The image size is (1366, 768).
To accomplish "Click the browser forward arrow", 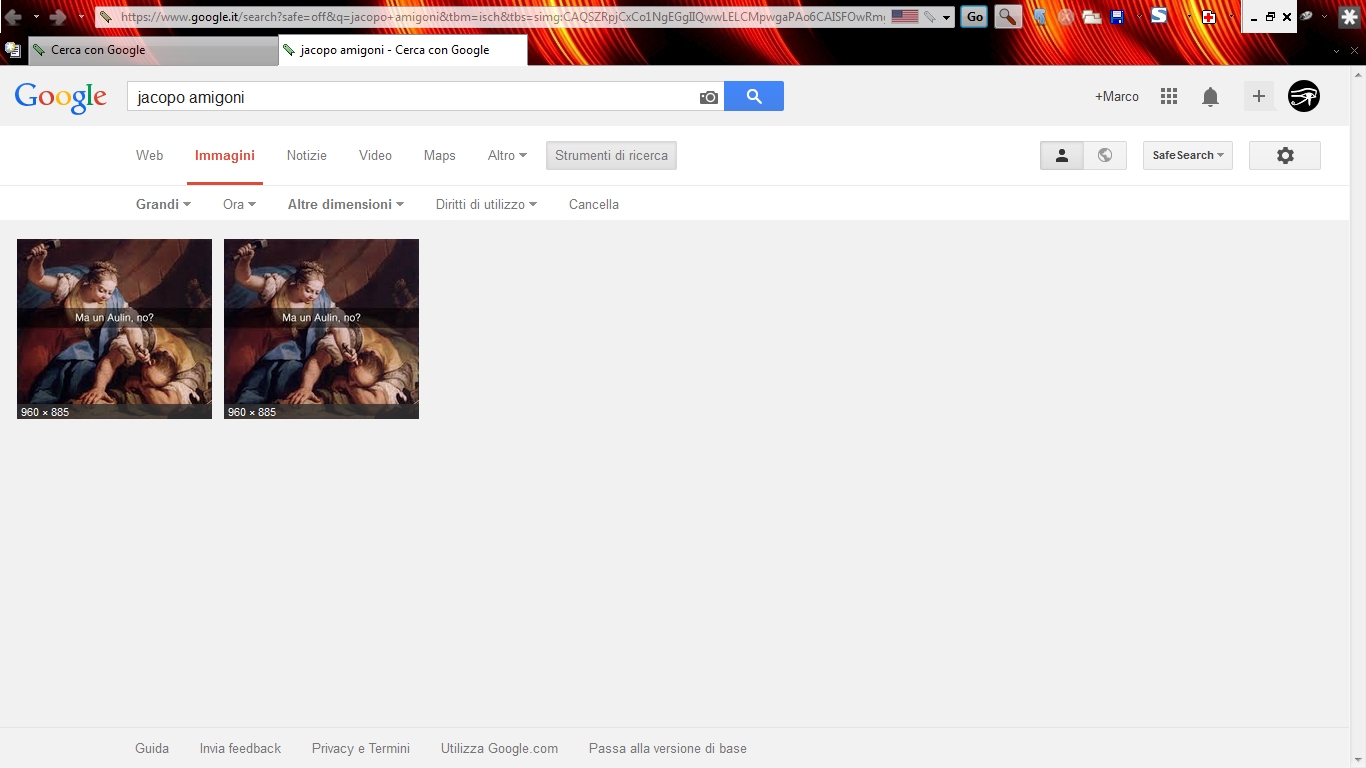I will click(x=58, y=16).
